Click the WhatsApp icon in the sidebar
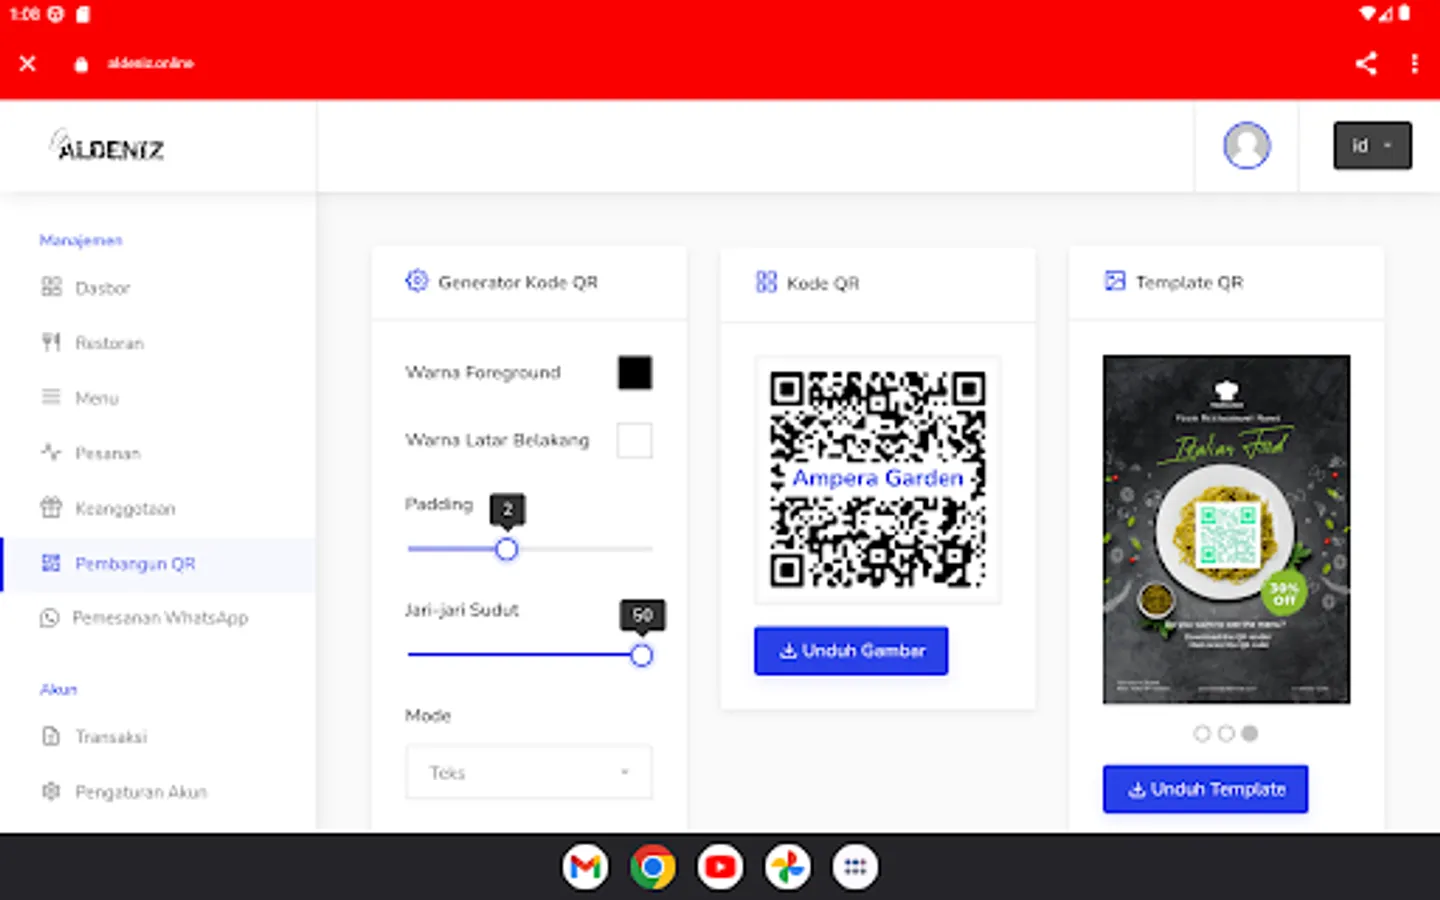 pyautogui.click(x=49, y=618)
